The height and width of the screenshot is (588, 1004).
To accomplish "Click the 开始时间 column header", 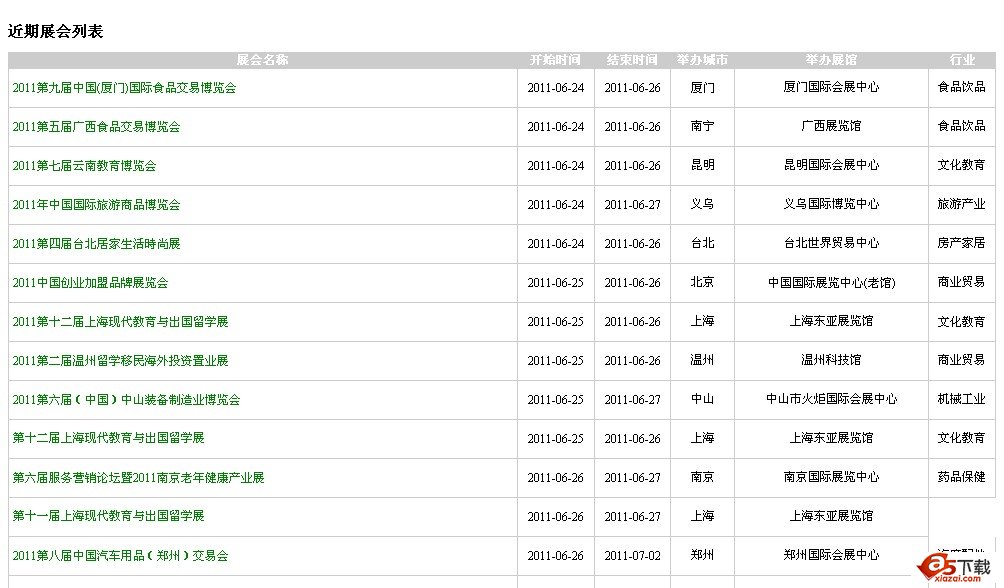I will (555, 60).
